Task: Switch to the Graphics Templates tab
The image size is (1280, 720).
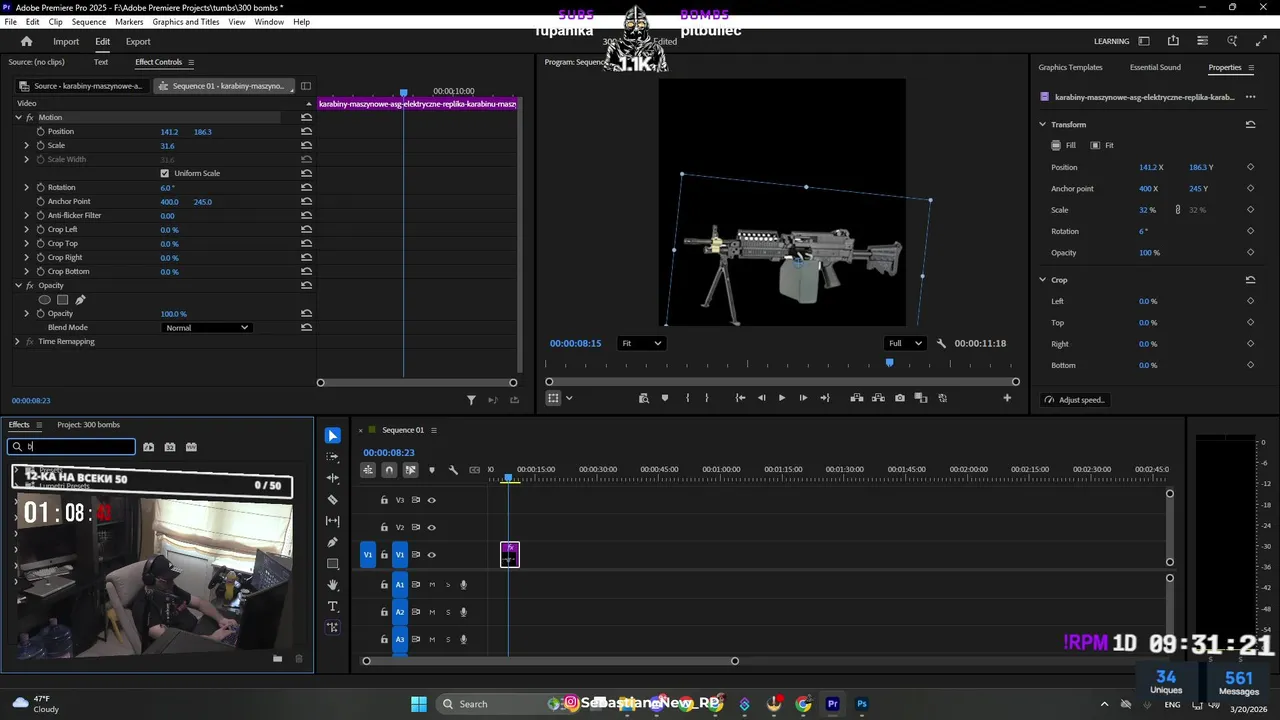Action: [1070, 67]
